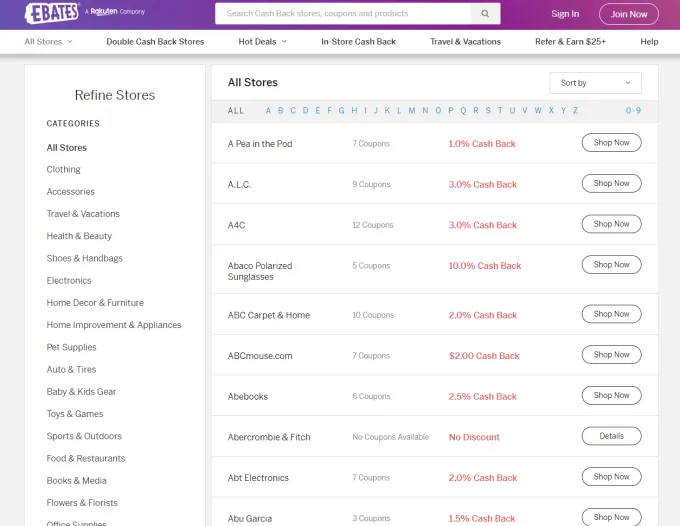Open the Abebooks store name
680x526 pixels.
click(x=248, y=397)
